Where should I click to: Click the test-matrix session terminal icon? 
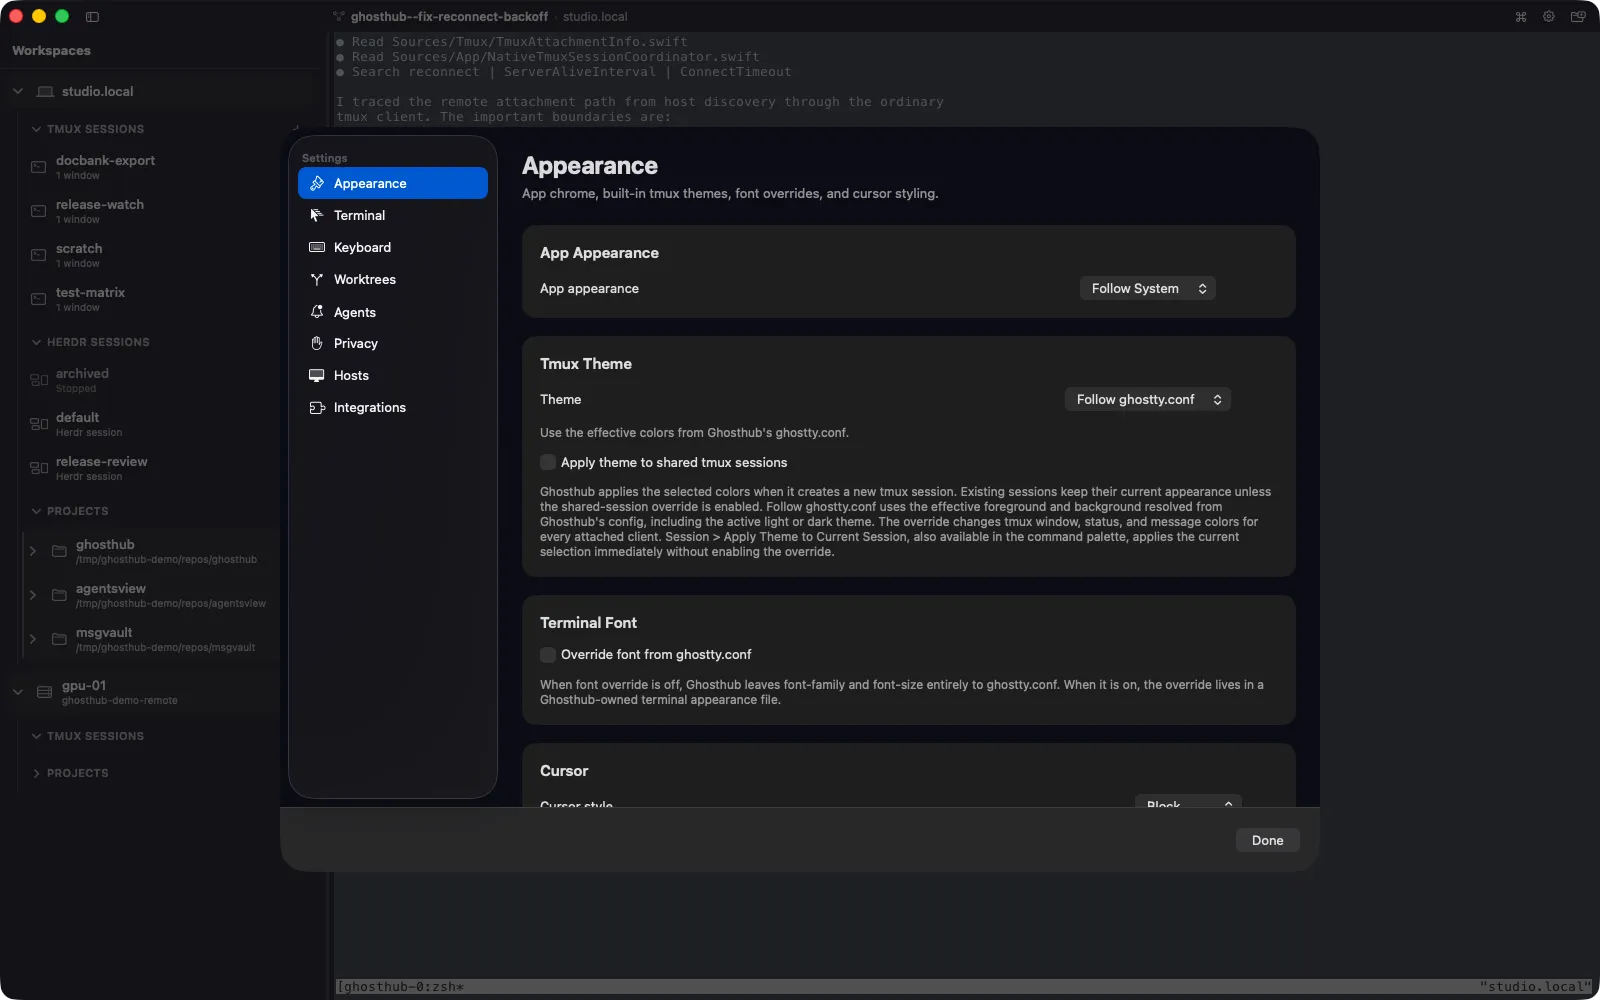pos(38,299)
